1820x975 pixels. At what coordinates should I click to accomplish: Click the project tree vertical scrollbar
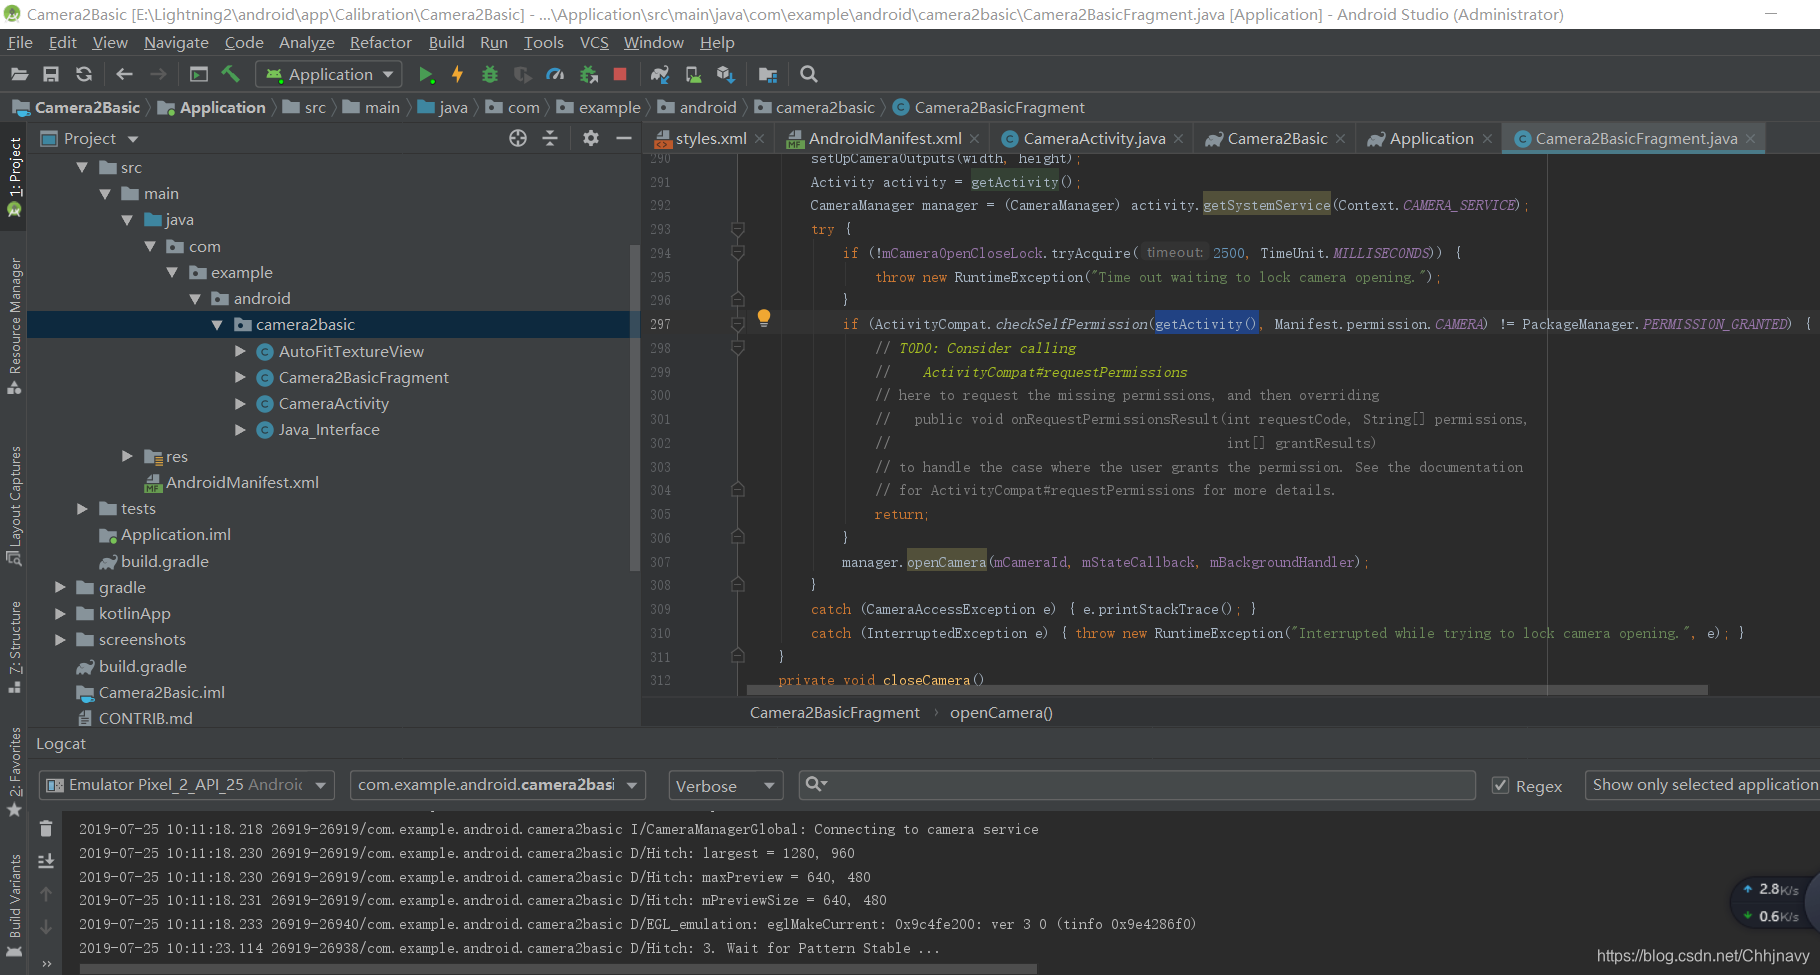(x=634, y=407)
